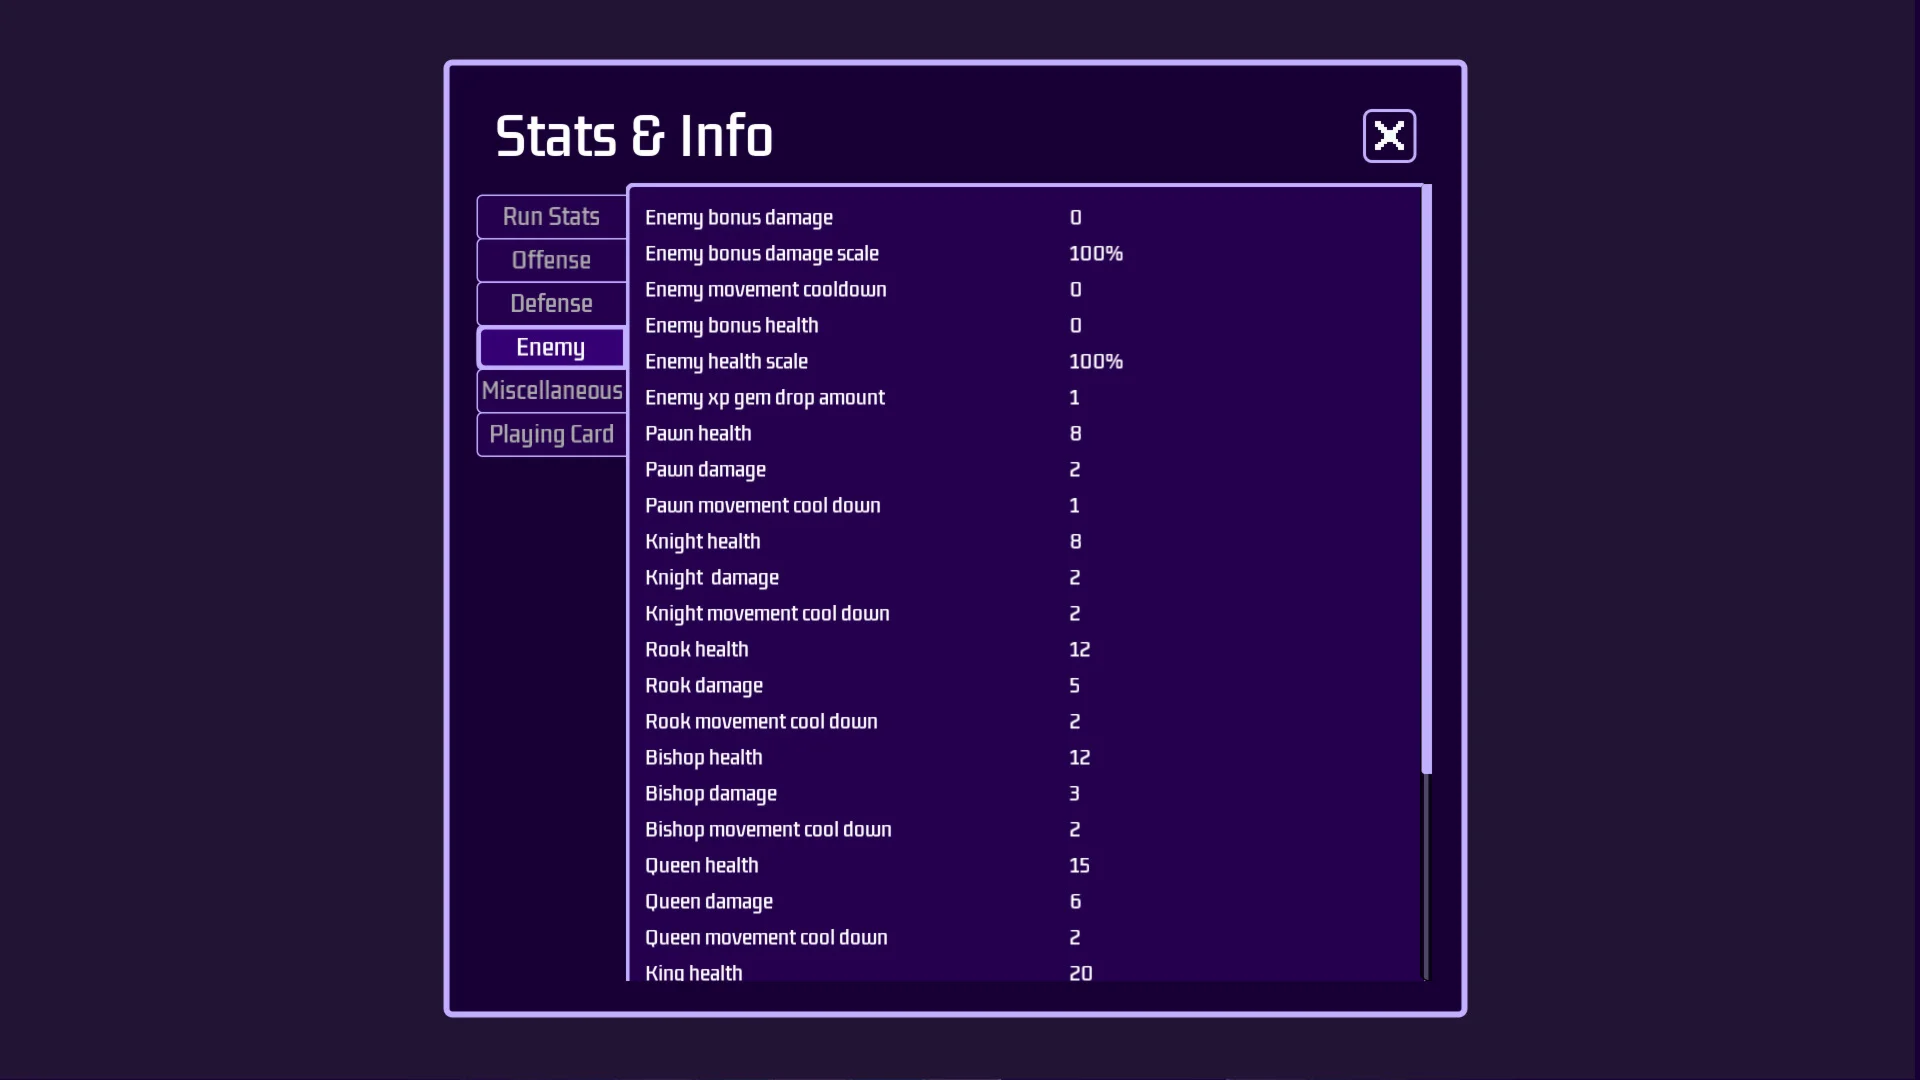Open the Run Stats tab
The height and width of the screenshot is (1080, 1920).
tap(551, 217)
